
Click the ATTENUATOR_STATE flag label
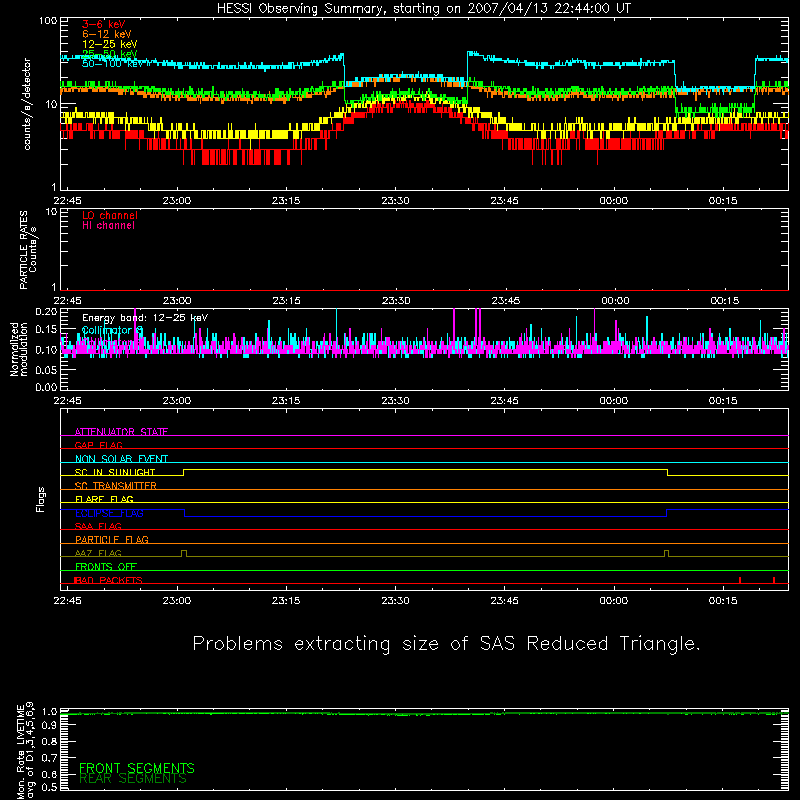tap(121, 432)
